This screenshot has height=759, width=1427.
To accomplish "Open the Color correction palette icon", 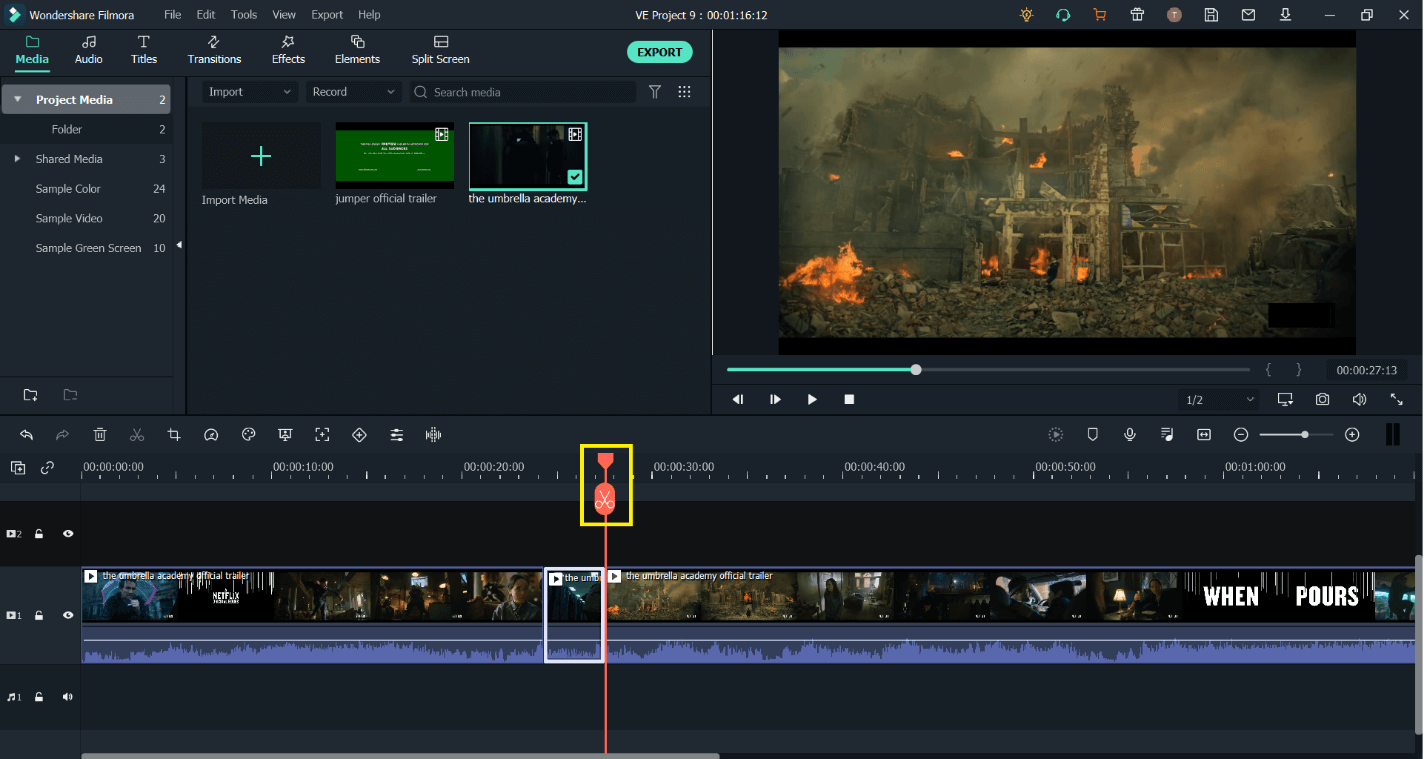I will [x=249, y=435].
